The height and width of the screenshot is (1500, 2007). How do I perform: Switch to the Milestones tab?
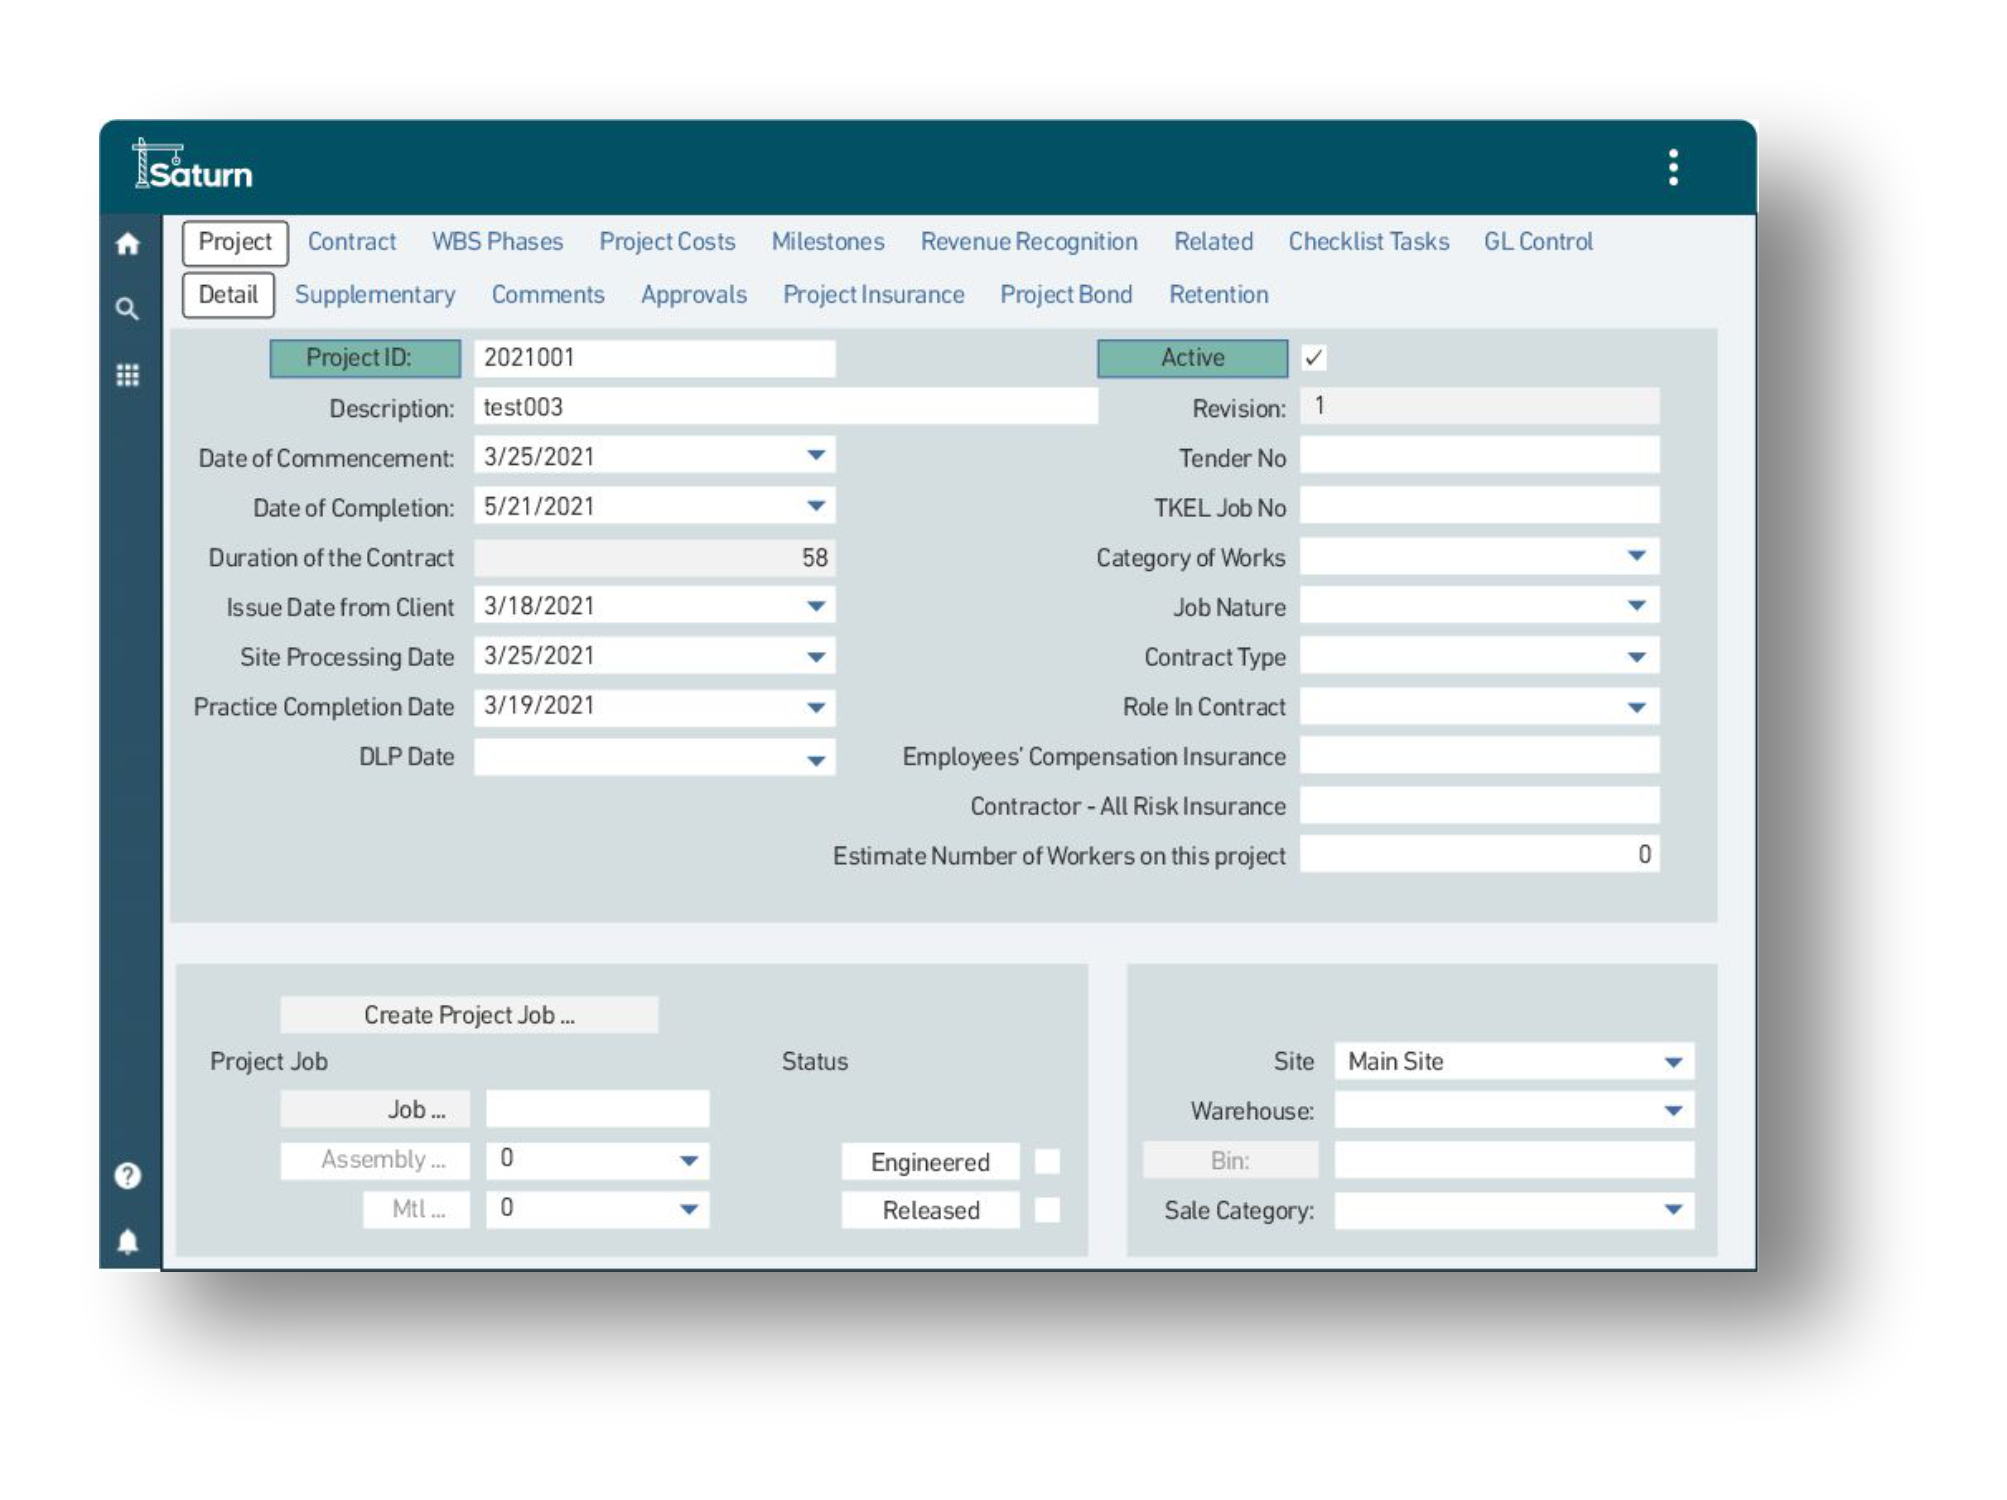(828, 241)
